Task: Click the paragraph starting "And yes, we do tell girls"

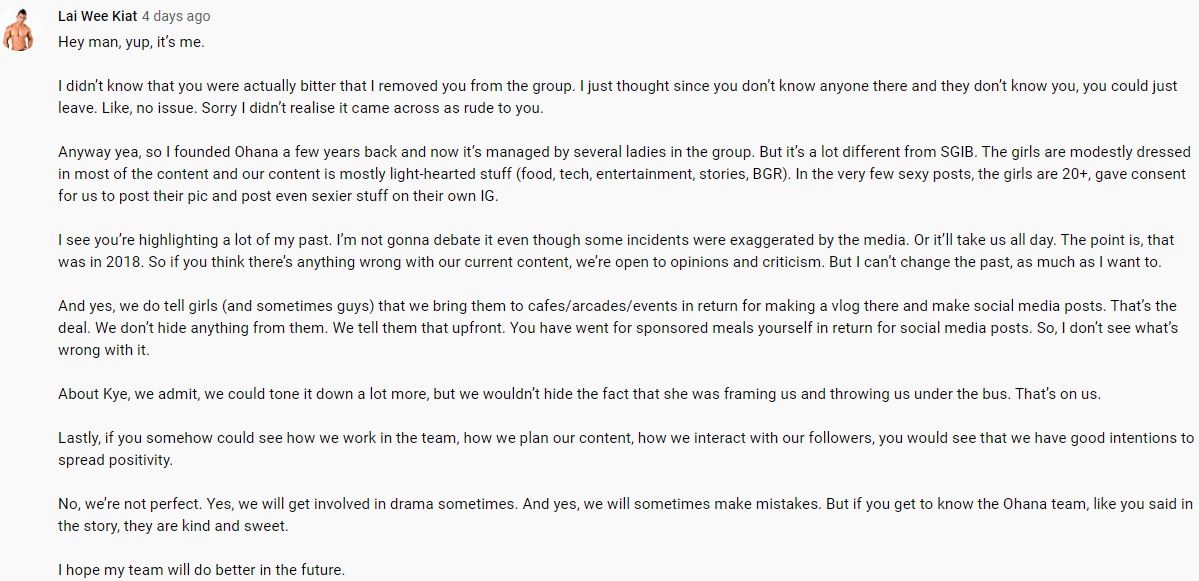Action: (600, 329)
